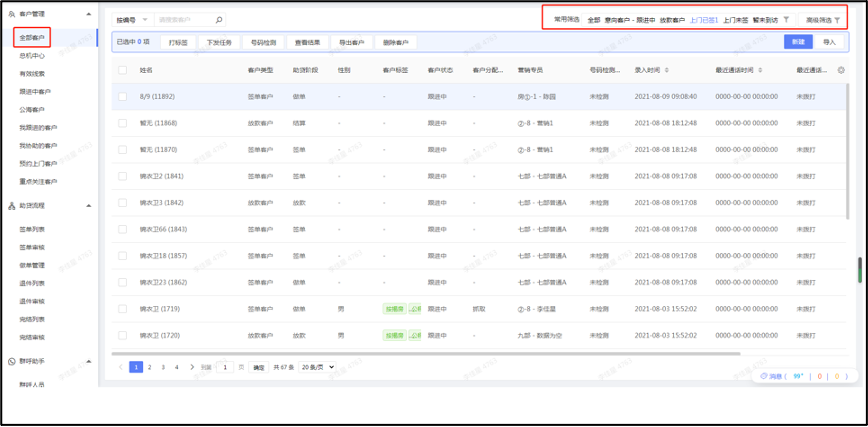Image resolution: width=868 pixels, height=427 pixels.
Task: Click the 导出客户 button
Action: click(352, 42)
